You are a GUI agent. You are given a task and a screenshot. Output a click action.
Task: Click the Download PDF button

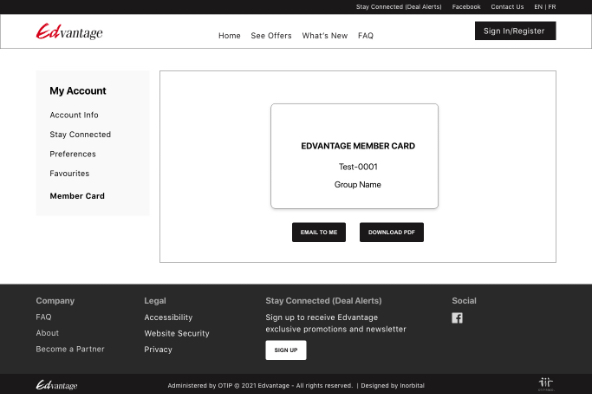[x=392, y=232]
